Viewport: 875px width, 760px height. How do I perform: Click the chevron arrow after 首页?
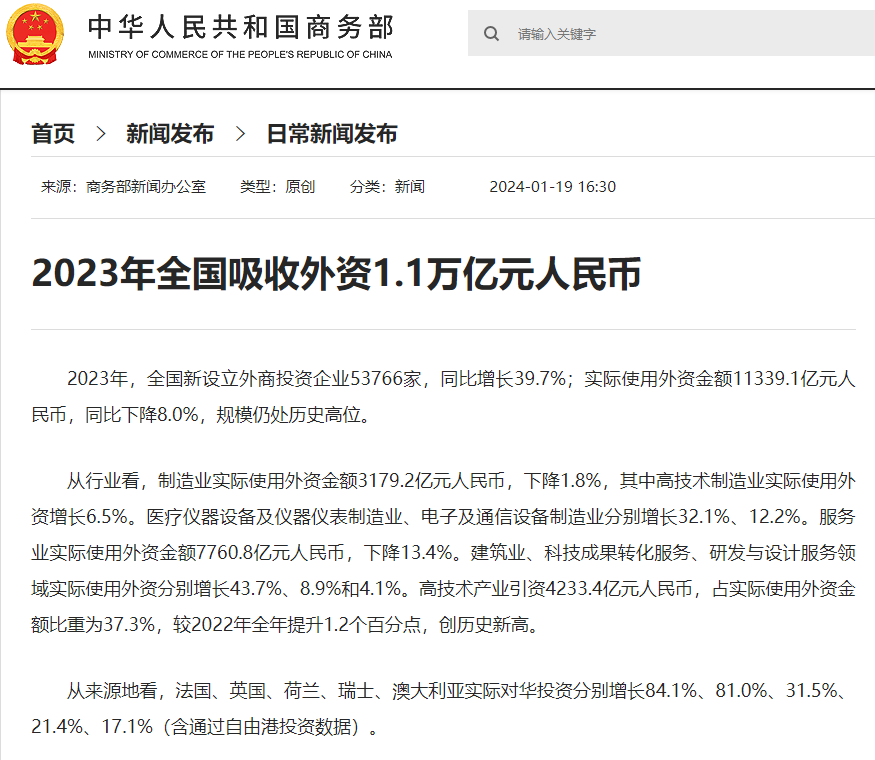[100, 134]
